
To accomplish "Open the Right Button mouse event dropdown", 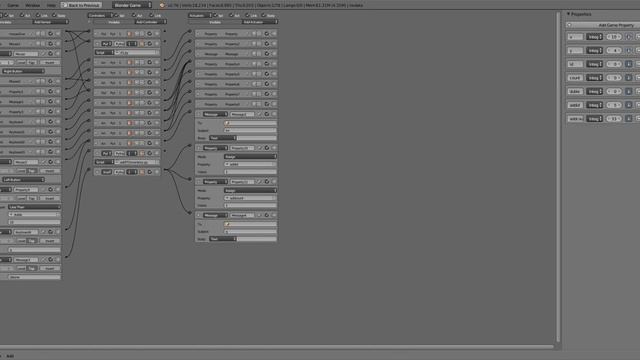I will [x=23, y=71].
